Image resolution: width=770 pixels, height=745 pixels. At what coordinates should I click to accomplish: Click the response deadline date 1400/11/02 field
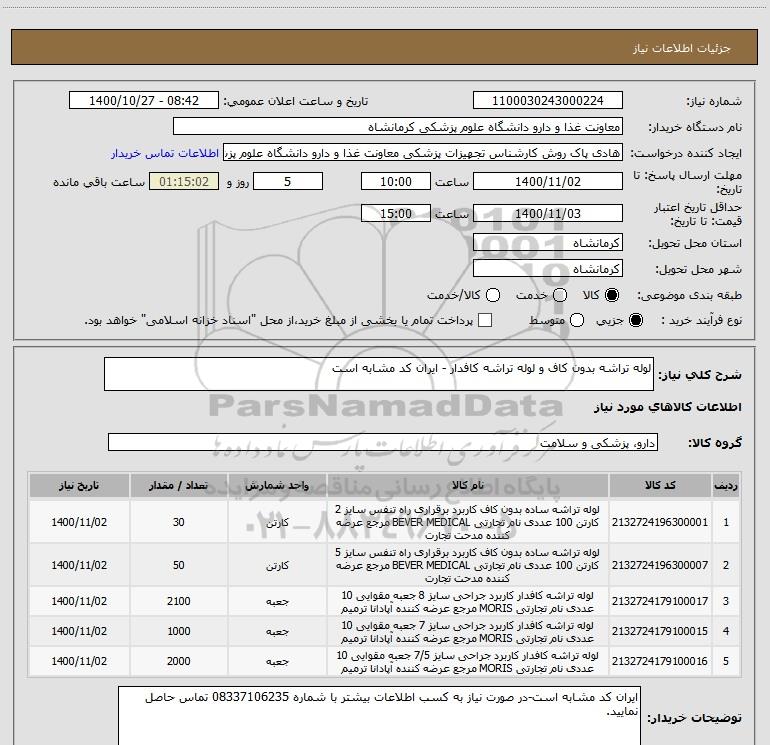(x=548, y=182)
